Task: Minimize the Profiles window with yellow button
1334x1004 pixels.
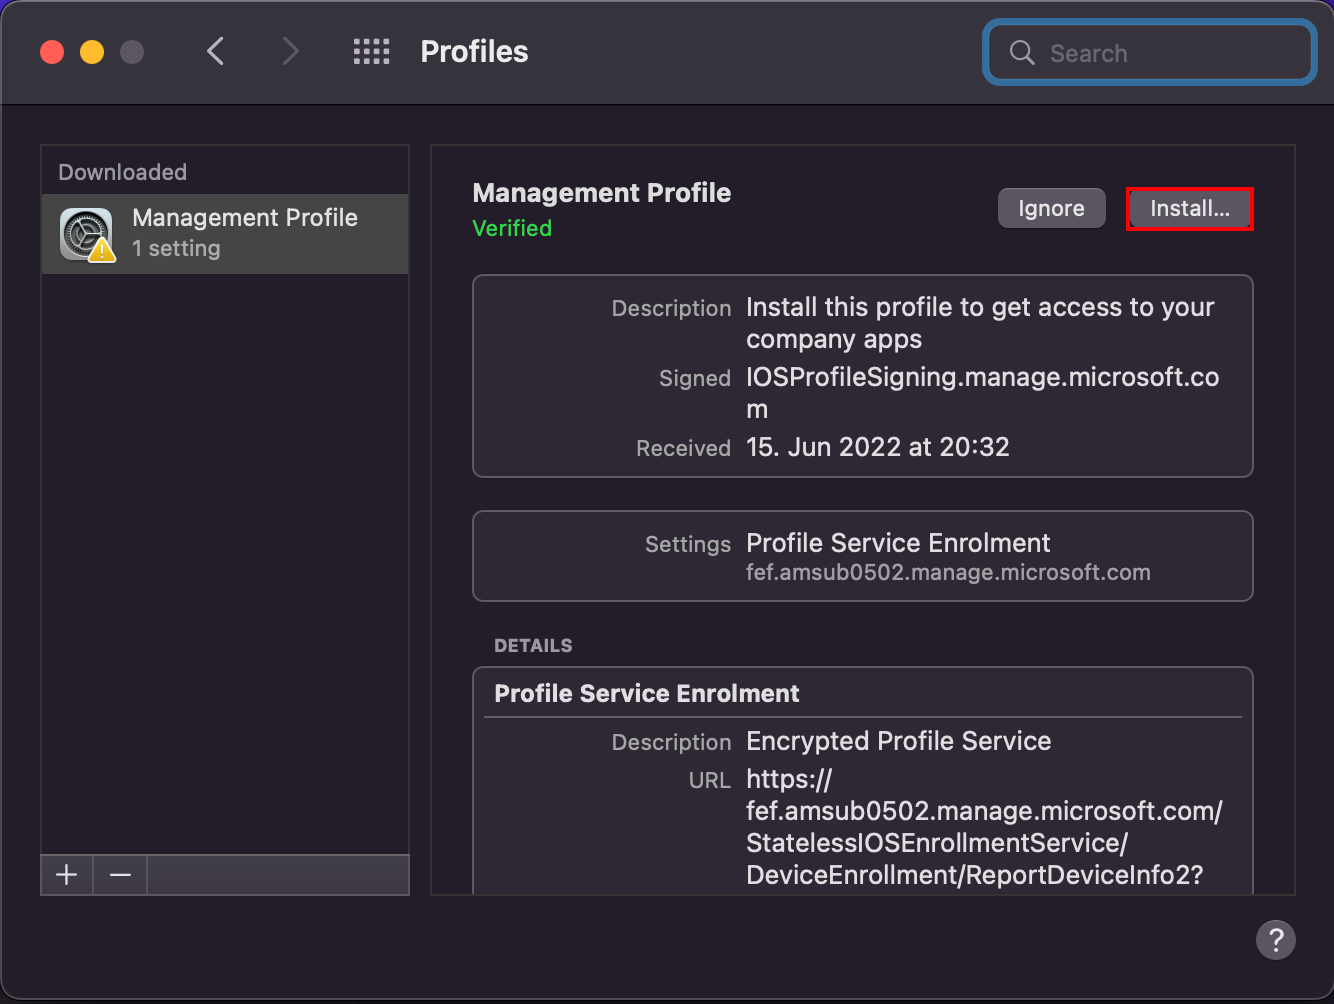Action: click(92, 52)
